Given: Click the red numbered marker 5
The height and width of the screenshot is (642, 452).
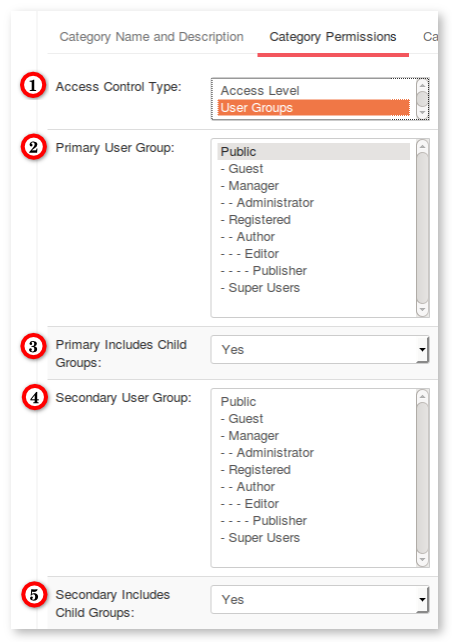Looking at the screenshot, I should (x=34, y=595).
